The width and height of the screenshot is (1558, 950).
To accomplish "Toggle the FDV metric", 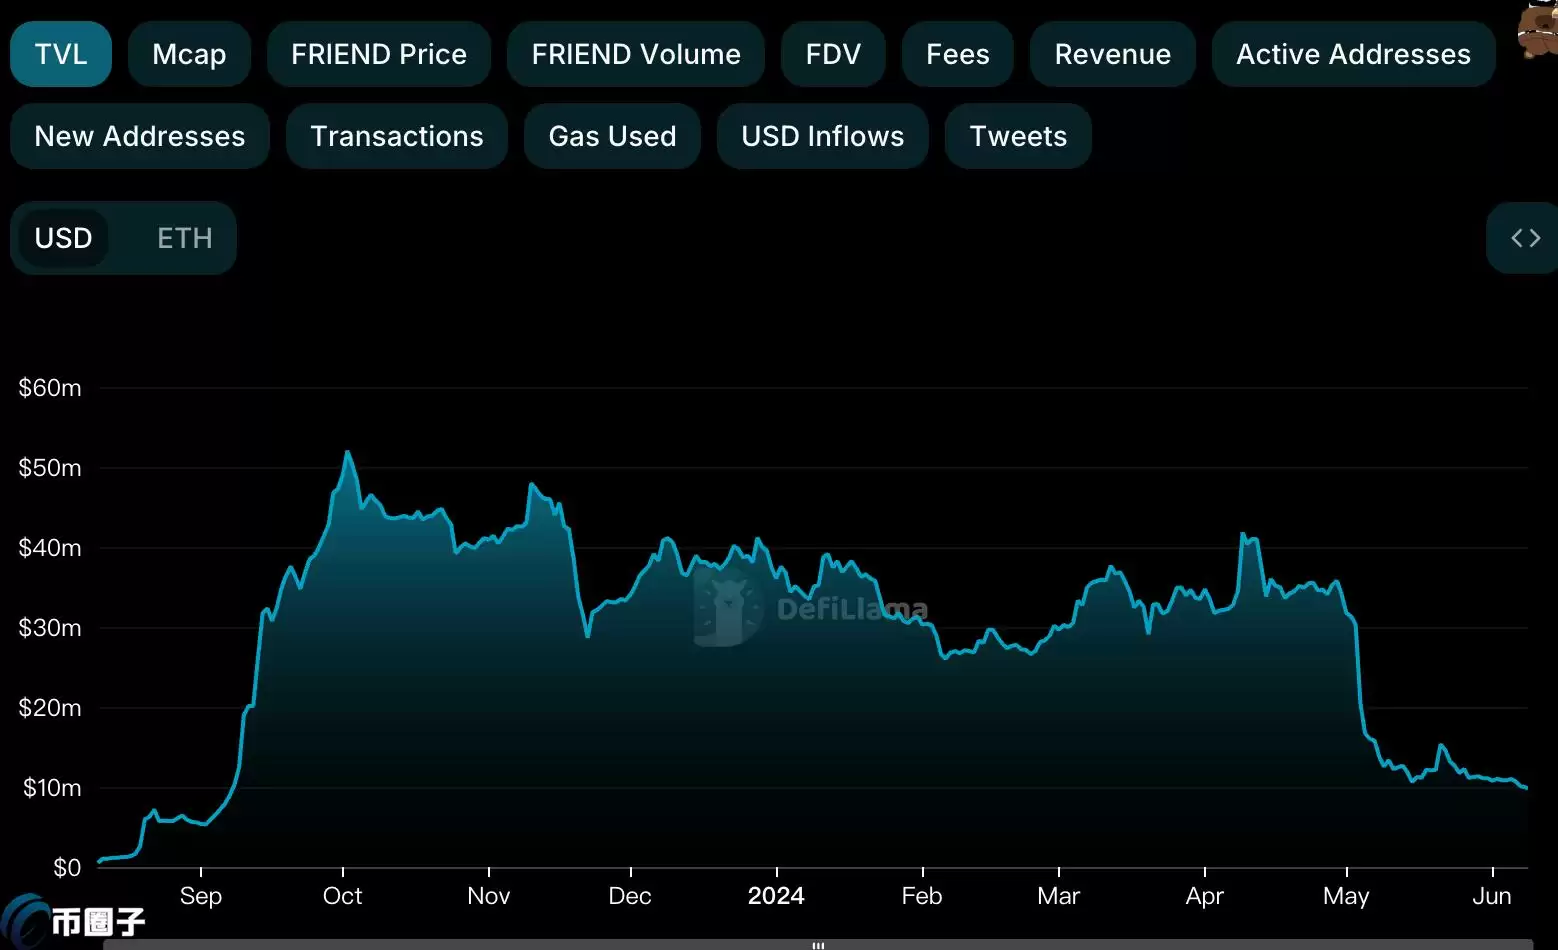I will tap(833, 54).
